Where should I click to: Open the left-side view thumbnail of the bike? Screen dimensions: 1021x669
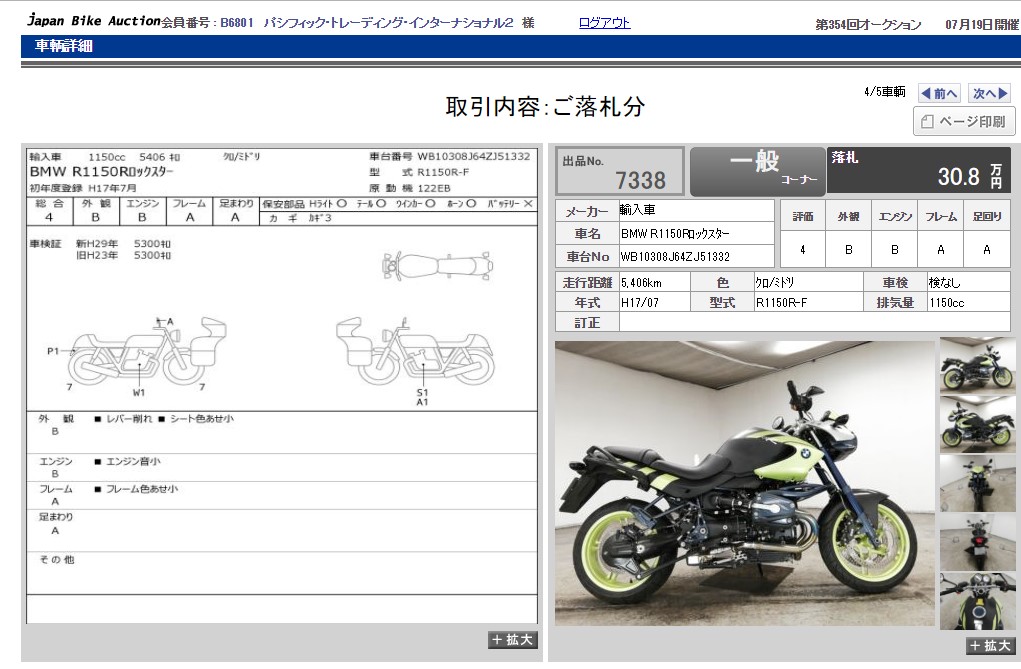tap(977, 424)
